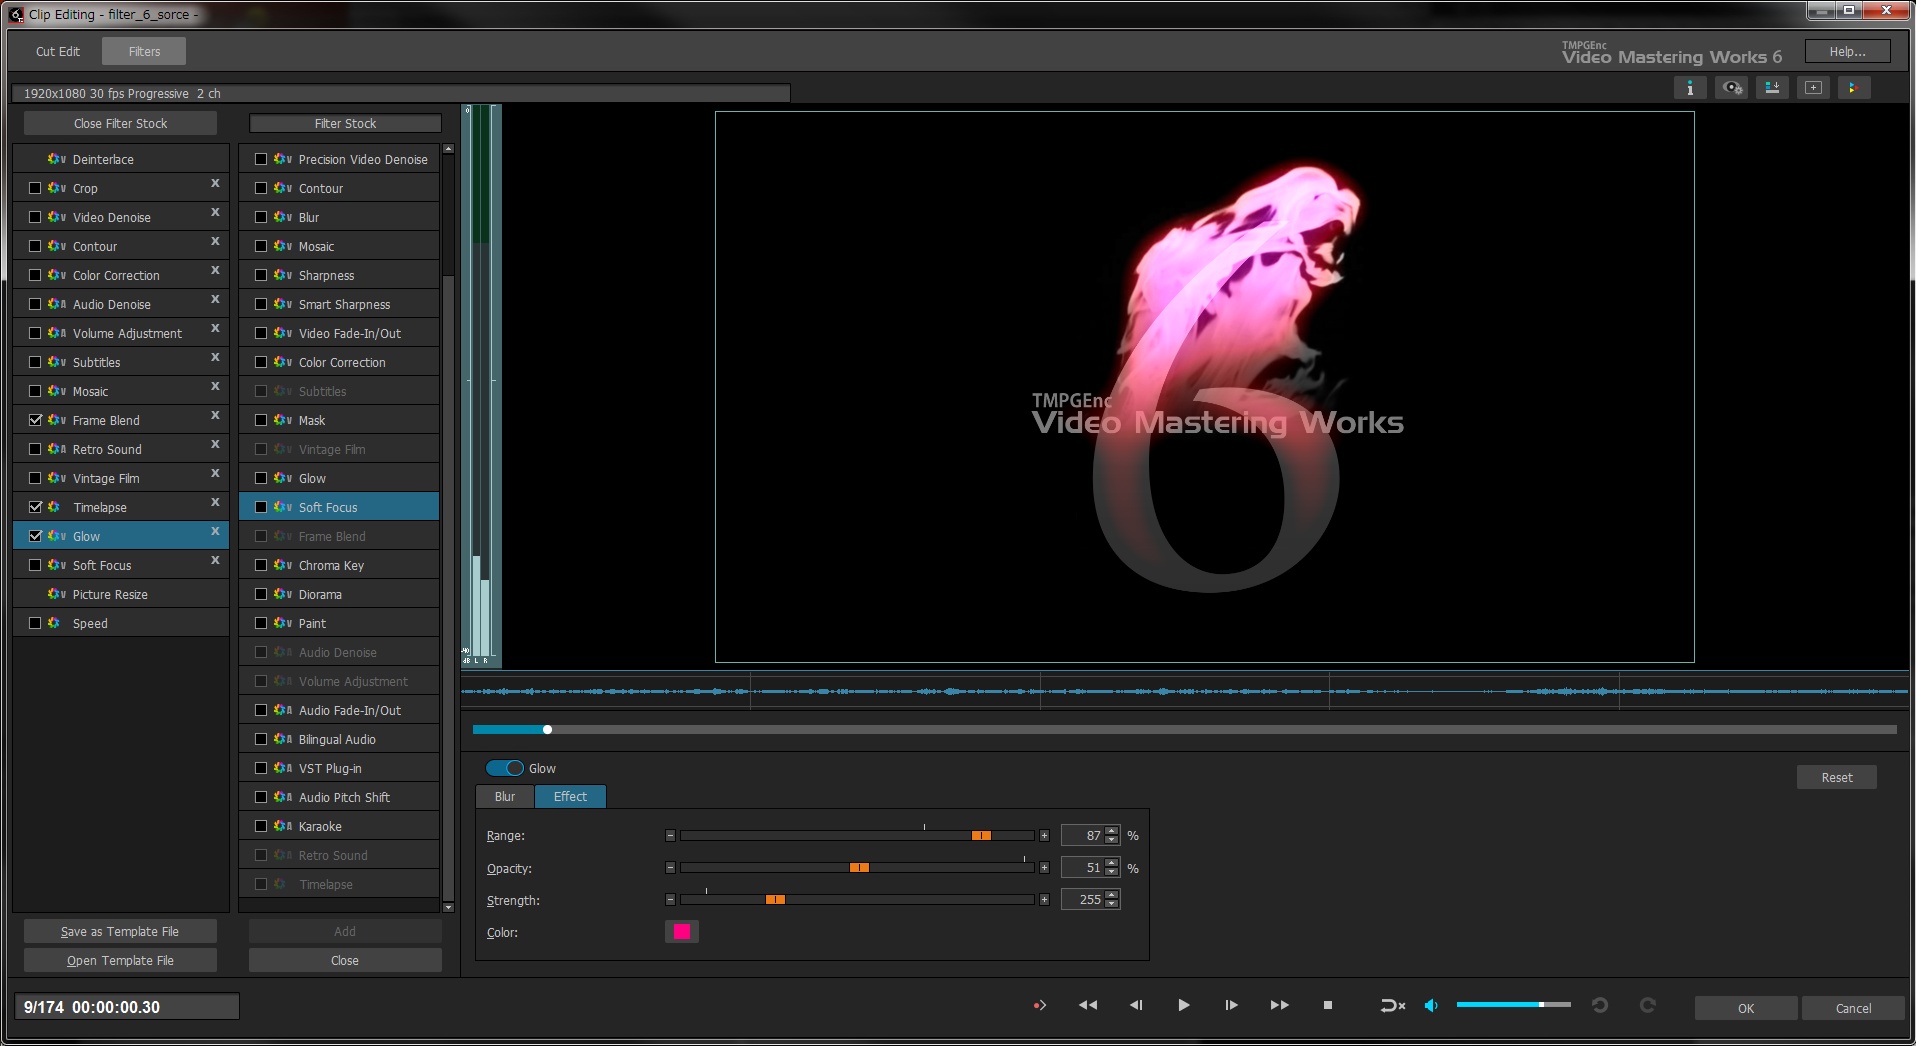Check the Speed filter checkbox
The width and height of the screenshot is (1916, 1046).
(x=35, y=623)
